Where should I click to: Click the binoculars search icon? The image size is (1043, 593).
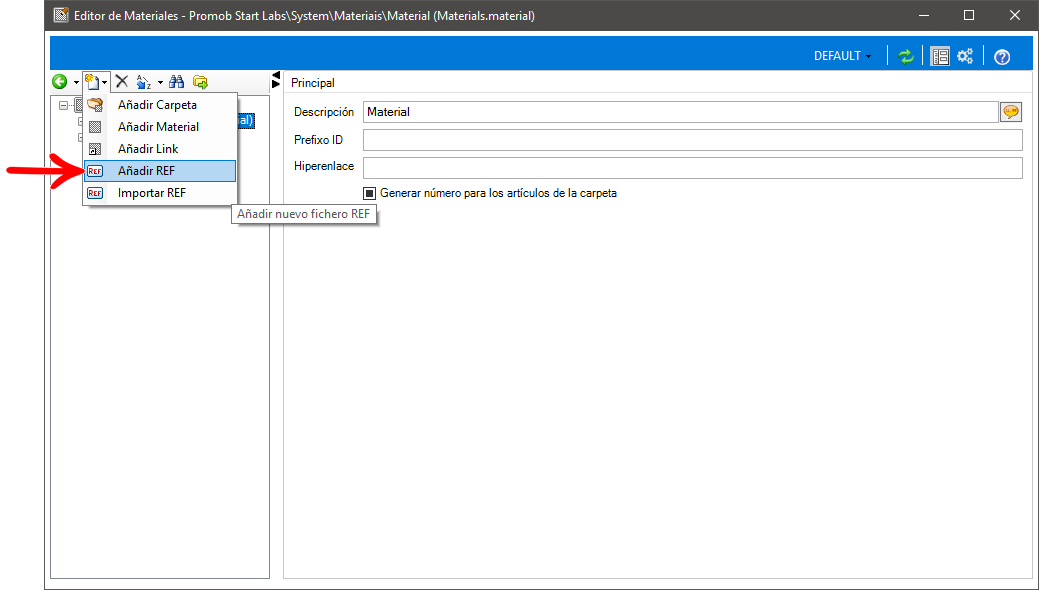pyautogui.click(x=176, y=82)
